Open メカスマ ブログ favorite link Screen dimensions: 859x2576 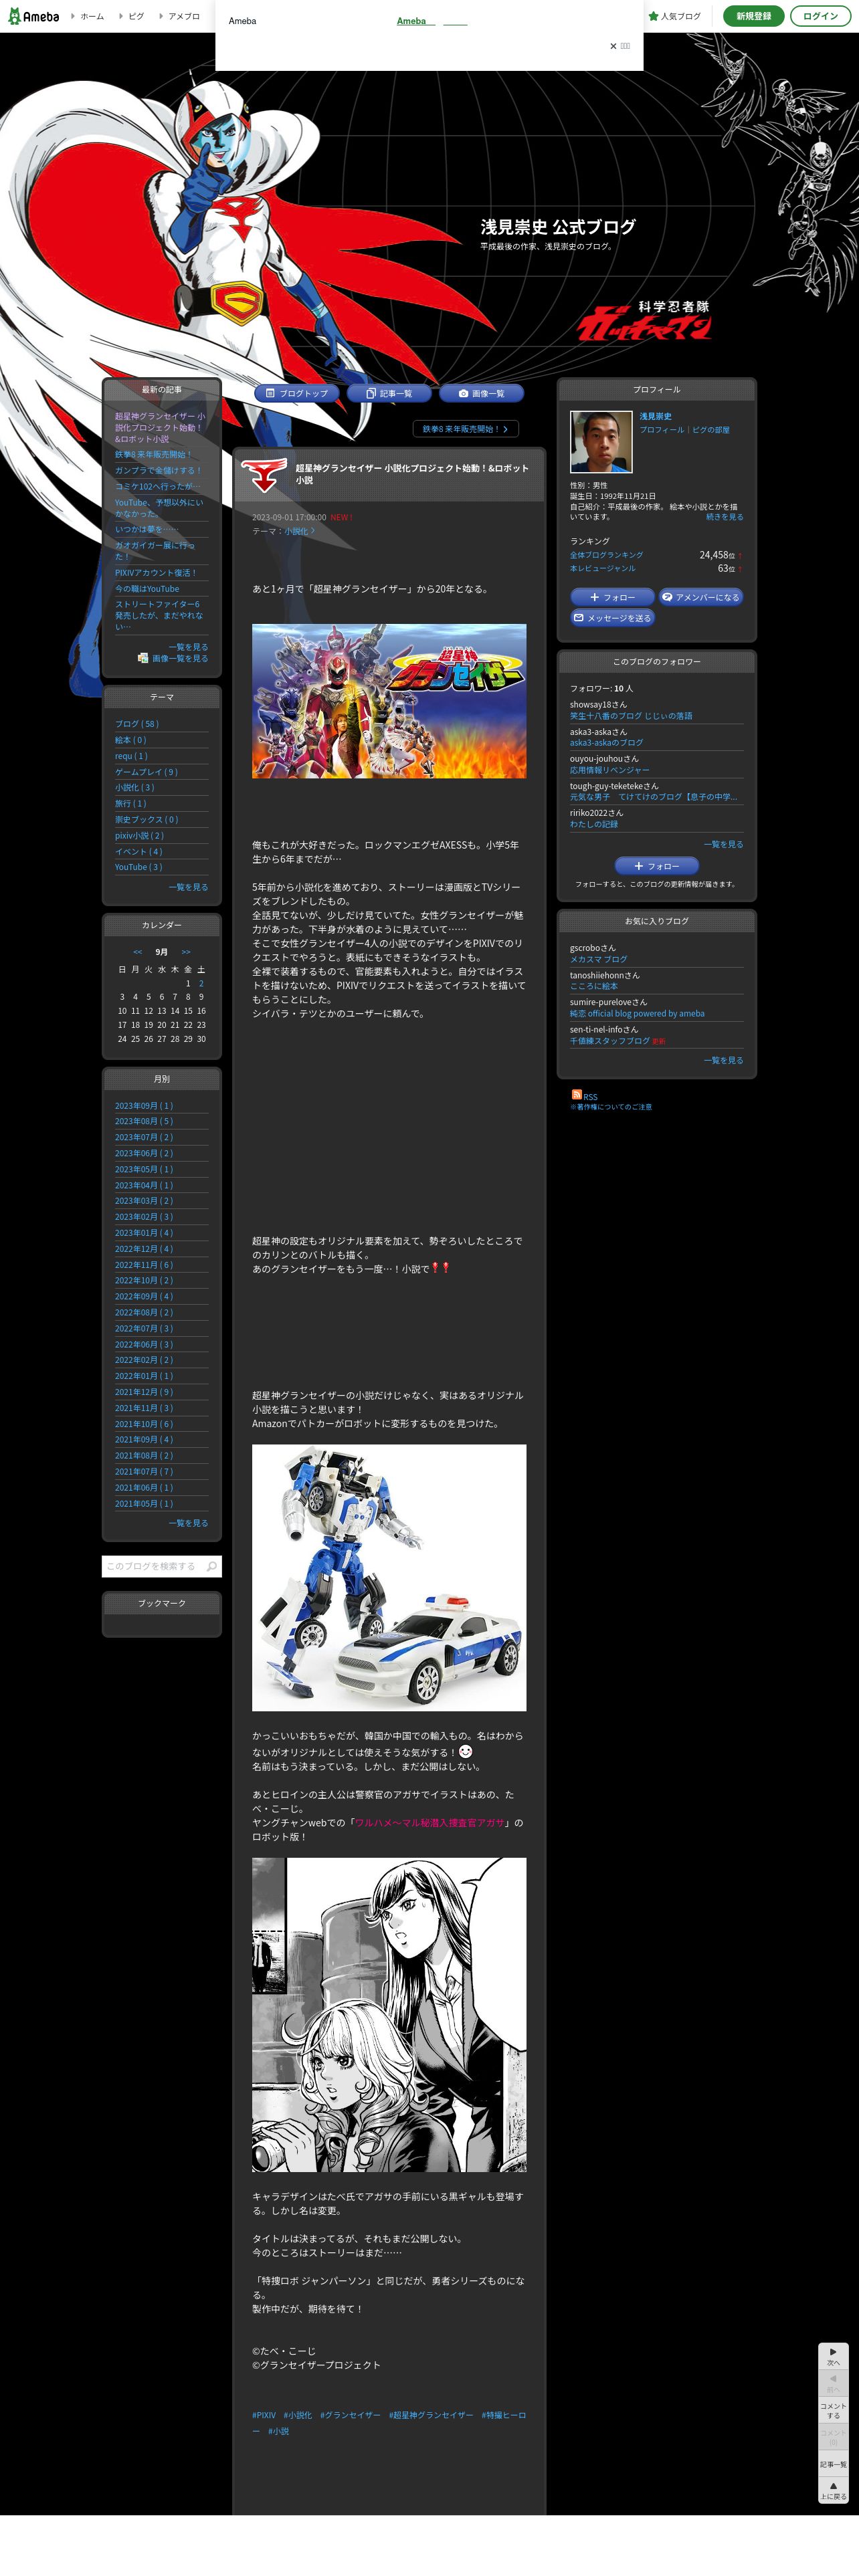click(599, 959)
